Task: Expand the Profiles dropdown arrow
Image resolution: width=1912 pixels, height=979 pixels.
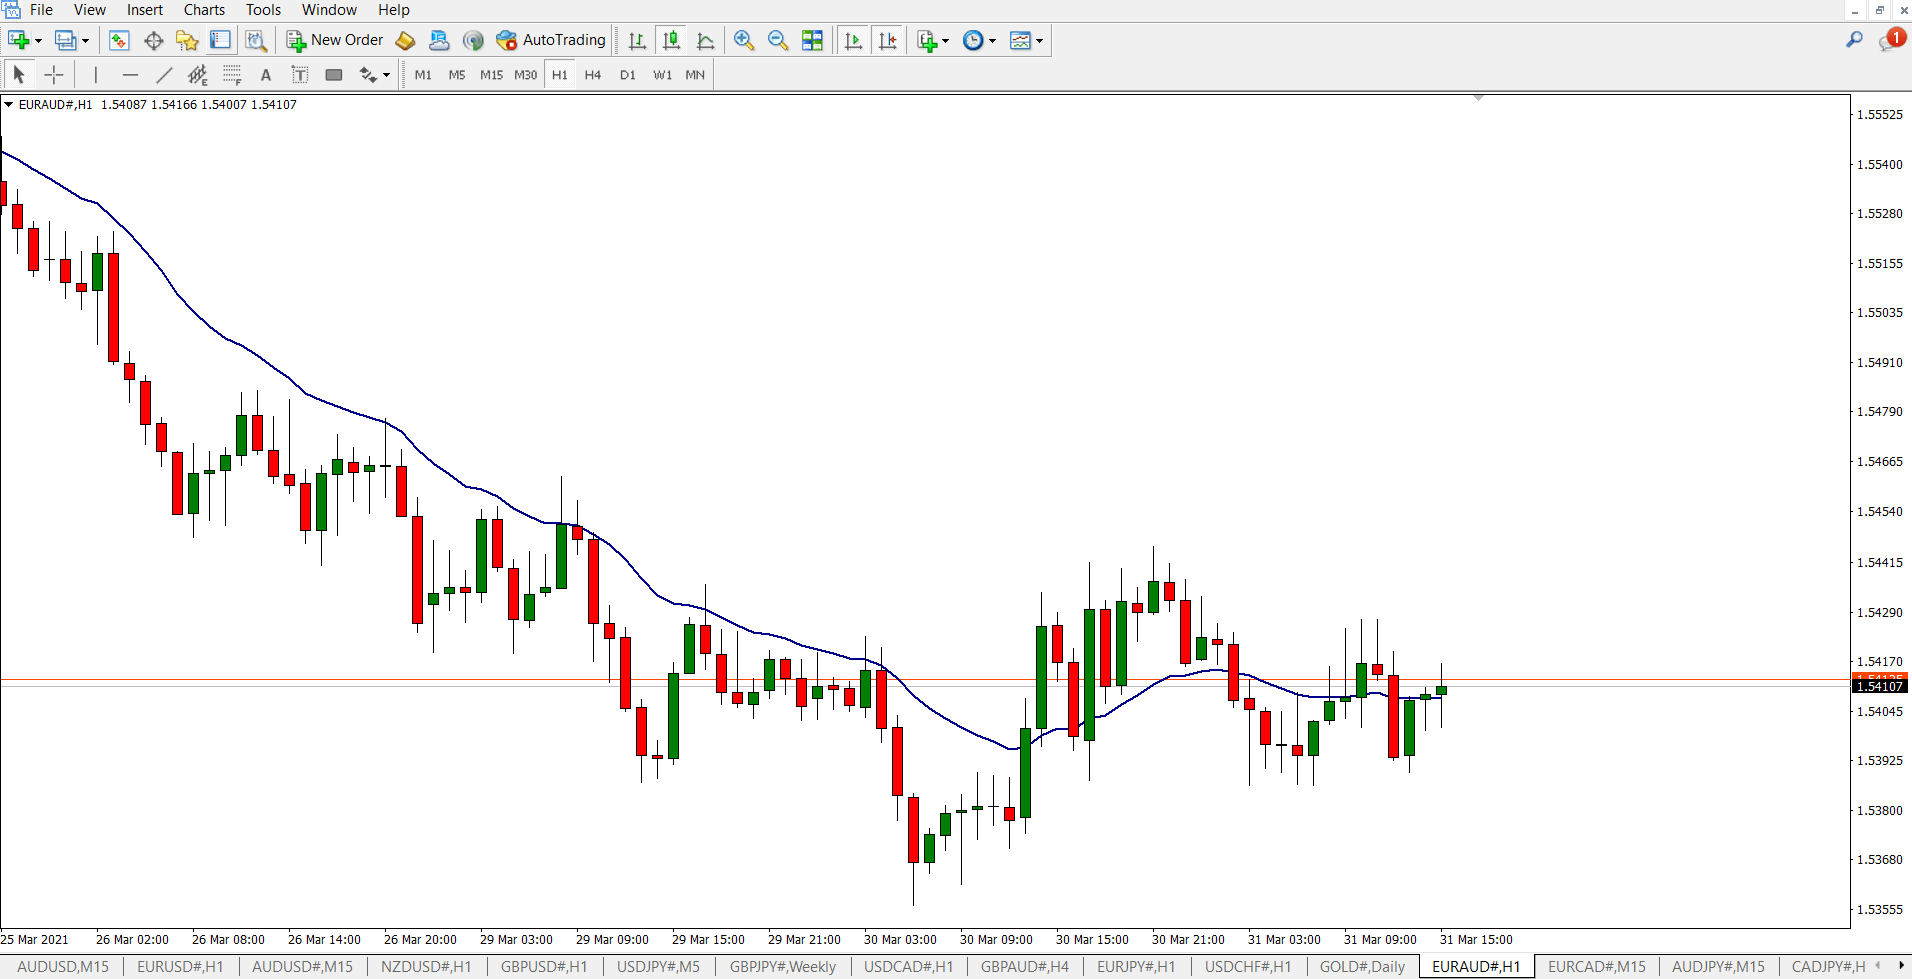Action: tap(86, 41)
